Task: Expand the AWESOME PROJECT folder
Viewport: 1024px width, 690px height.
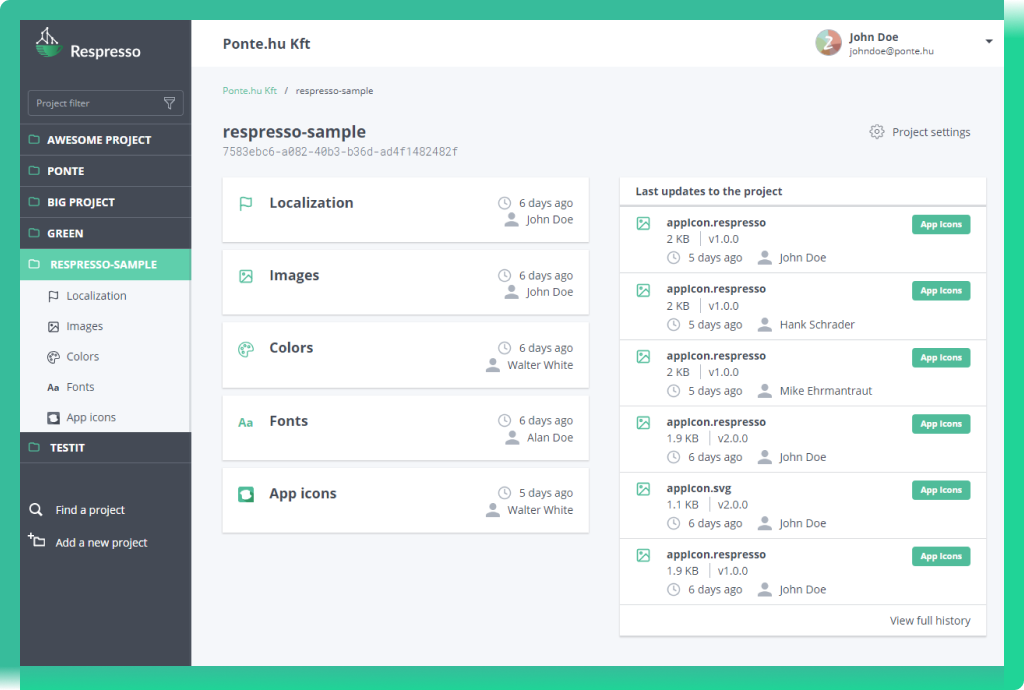Action: pyautogui.click(x=98, y=140)
